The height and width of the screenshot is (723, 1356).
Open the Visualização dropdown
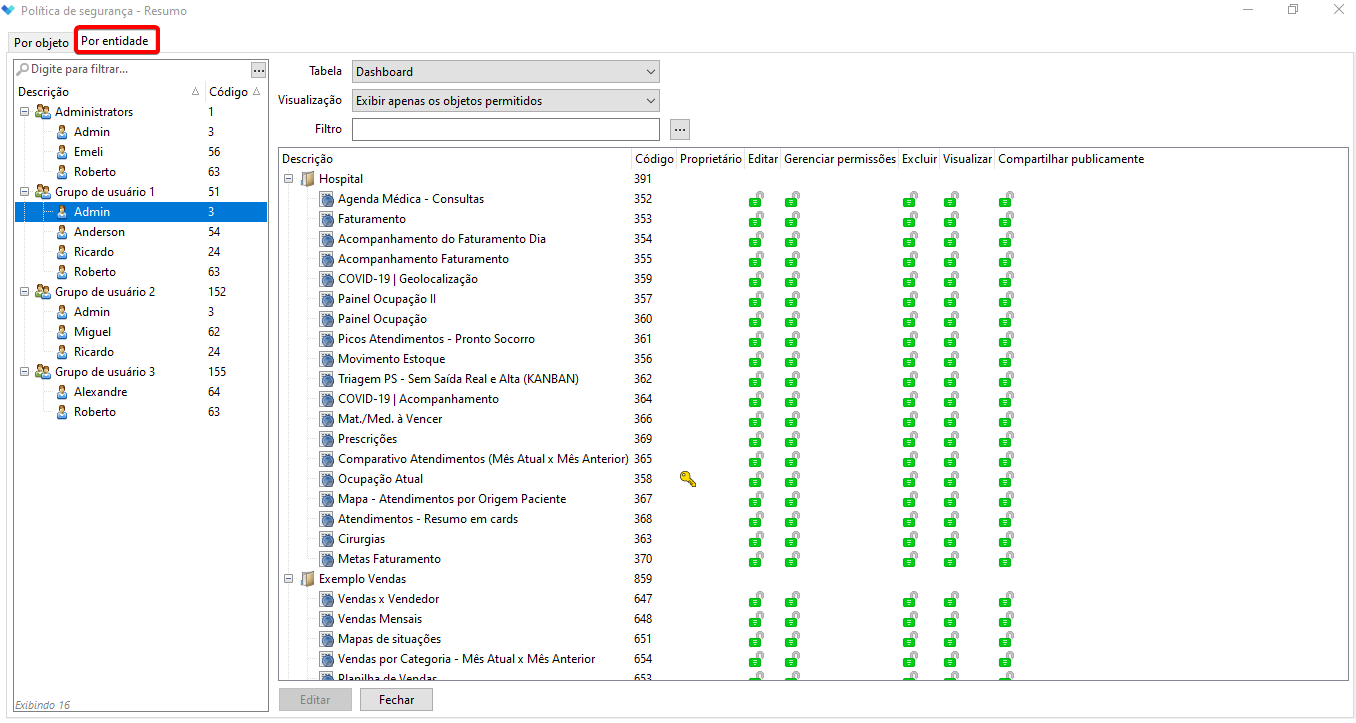click(505, 101)
